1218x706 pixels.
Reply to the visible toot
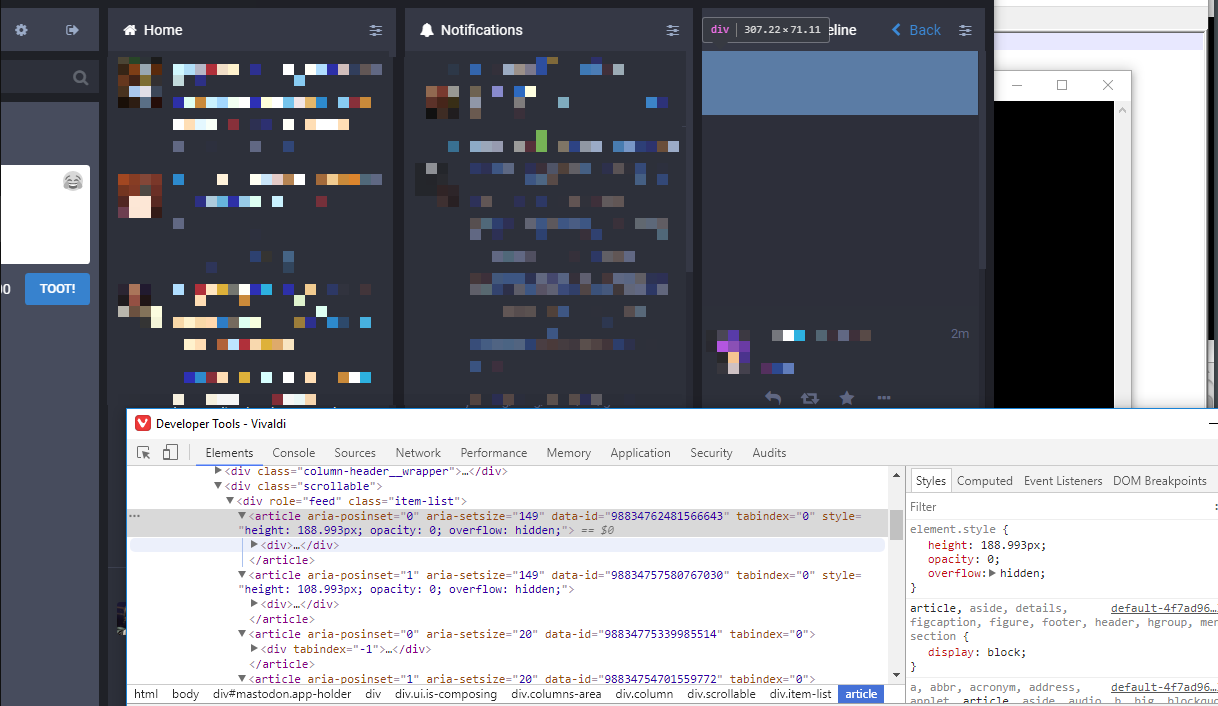pos(773,398)
